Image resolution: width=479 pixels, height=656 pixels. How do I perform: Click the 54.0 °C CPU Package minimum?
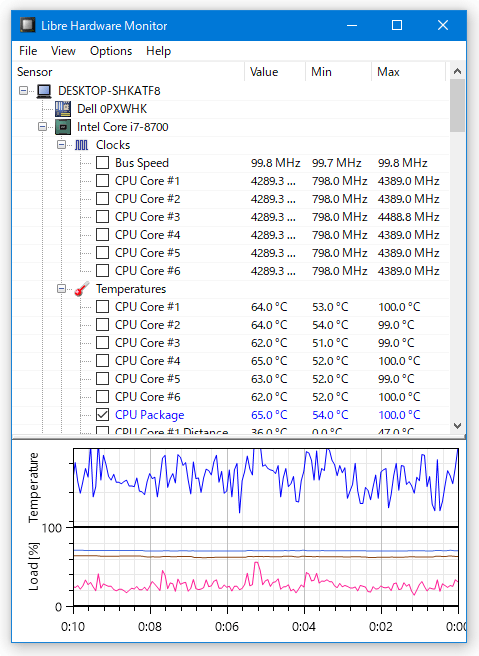coord(330,415)
